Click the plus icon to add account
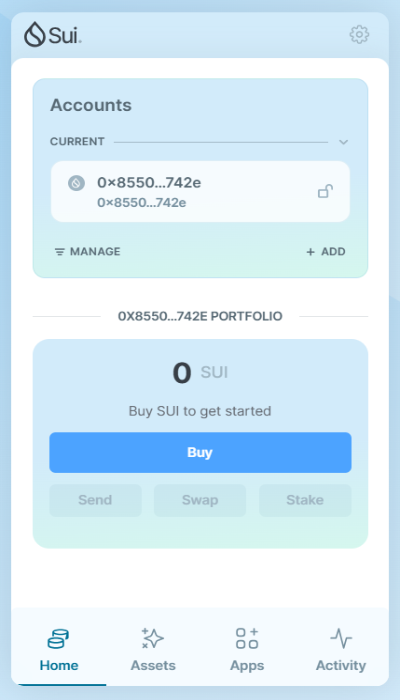 coord(310,252)
